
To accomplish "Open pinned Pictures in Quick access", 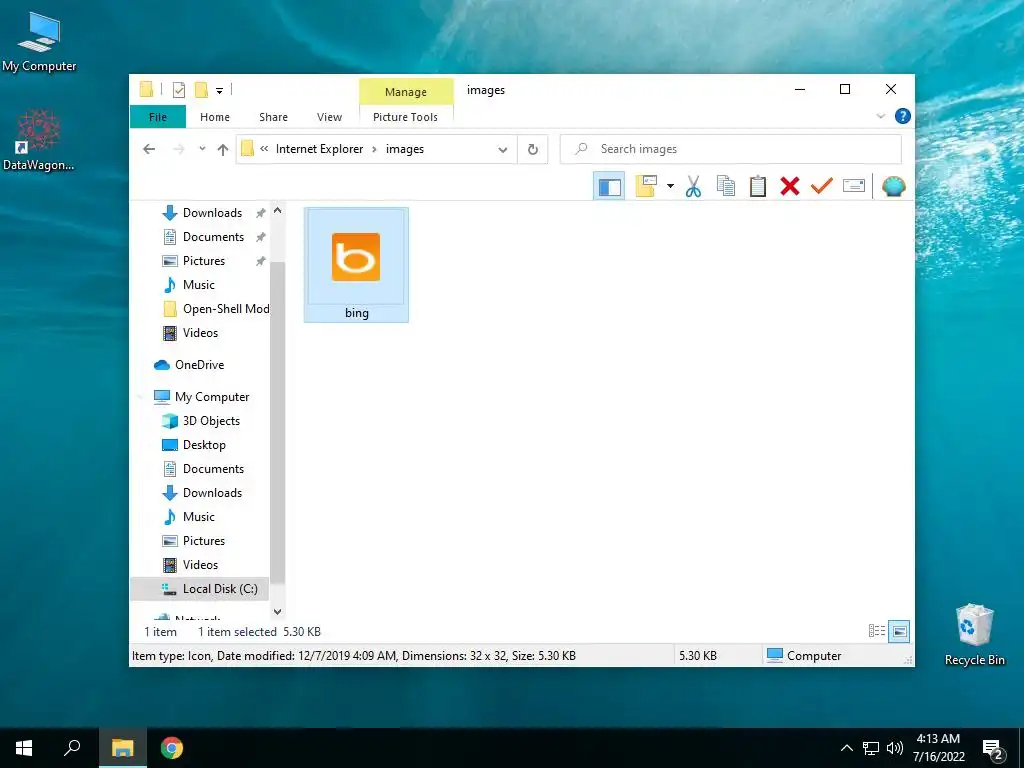I will click(204, 261).
